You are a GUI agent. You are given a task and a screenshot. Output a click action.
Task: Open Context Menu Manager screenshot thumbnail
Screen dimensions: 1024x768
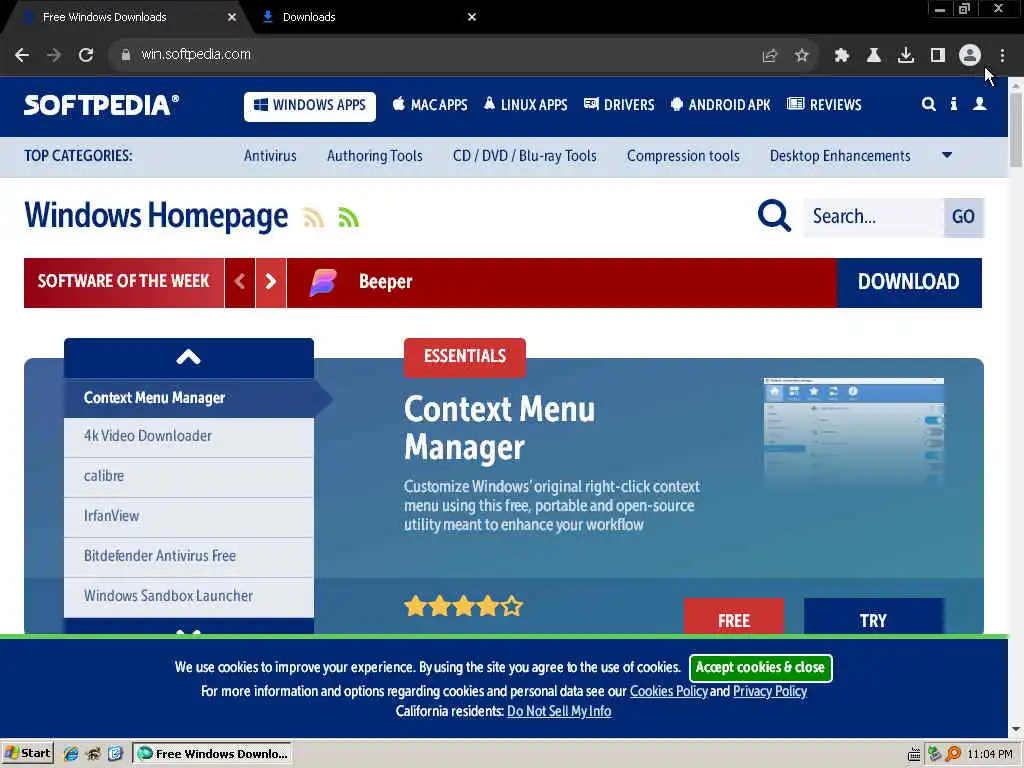854,432
